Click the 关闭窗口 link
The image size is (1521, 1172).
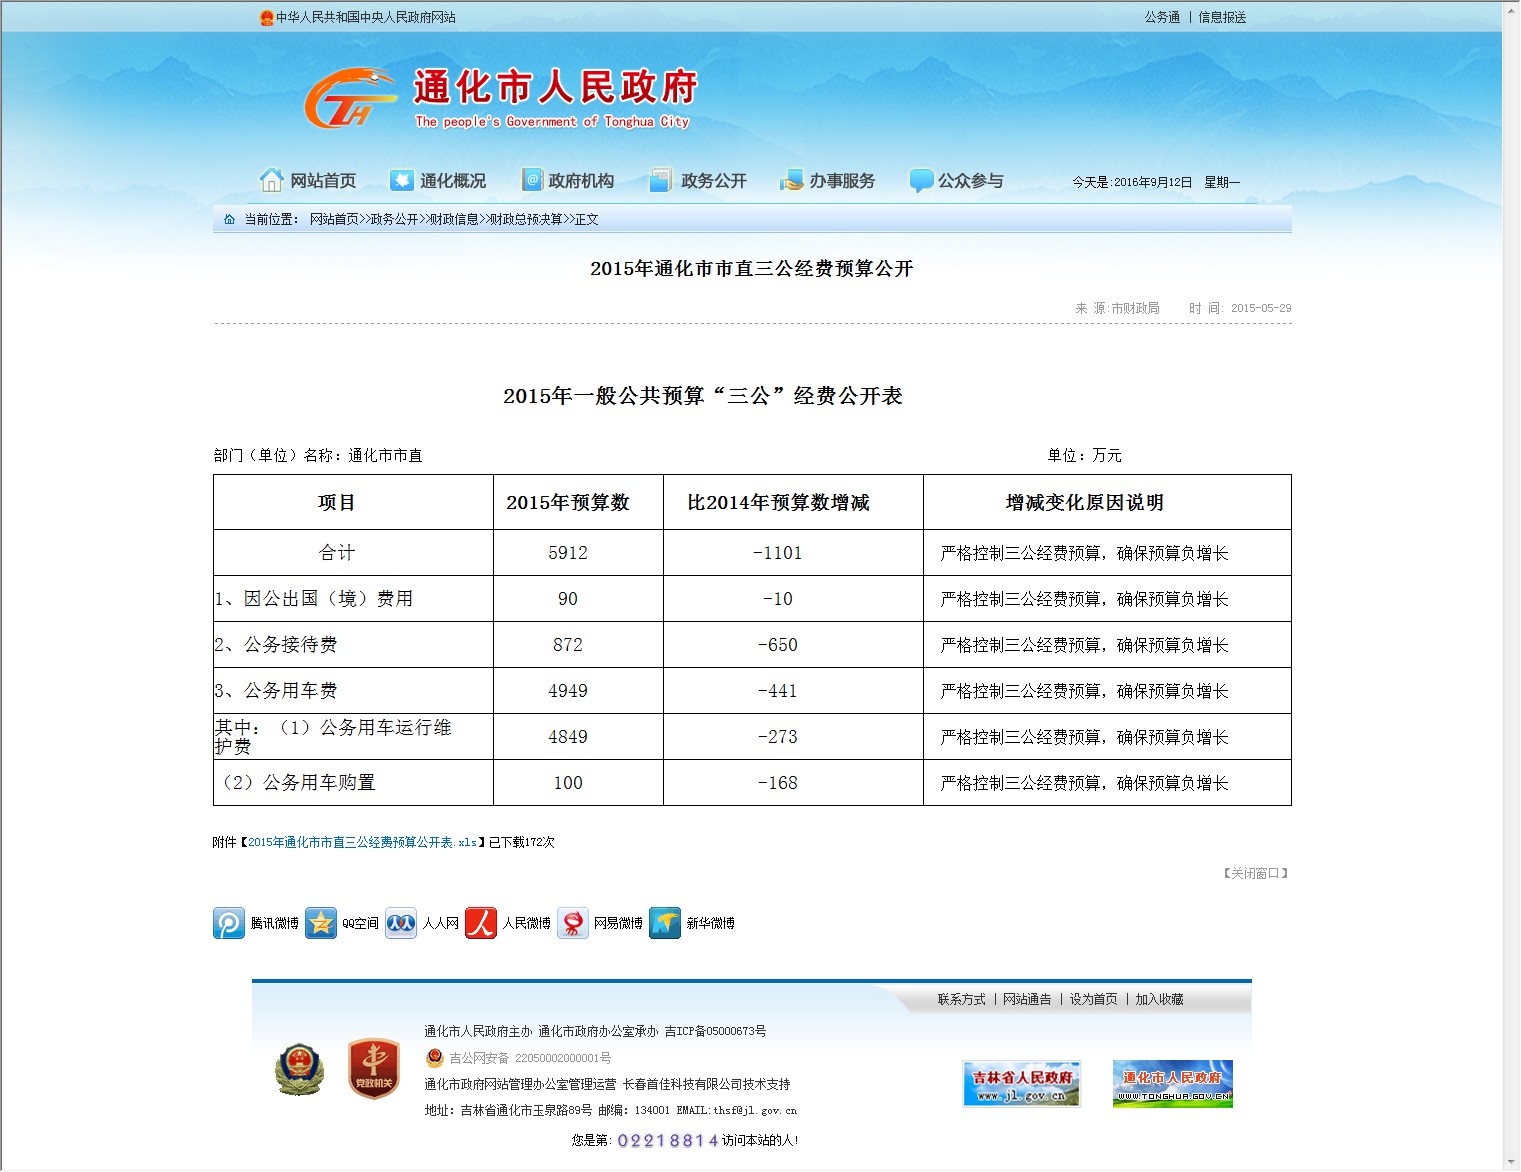[x=1256, y=874]
